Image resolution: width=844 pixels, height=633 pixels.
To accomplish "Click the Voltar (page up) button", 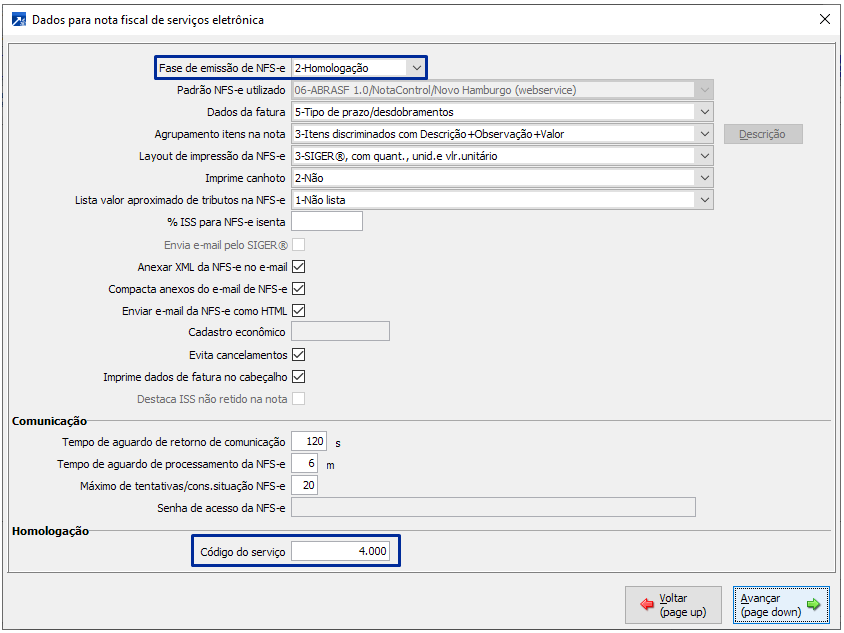I will click(x=672, y=605).
